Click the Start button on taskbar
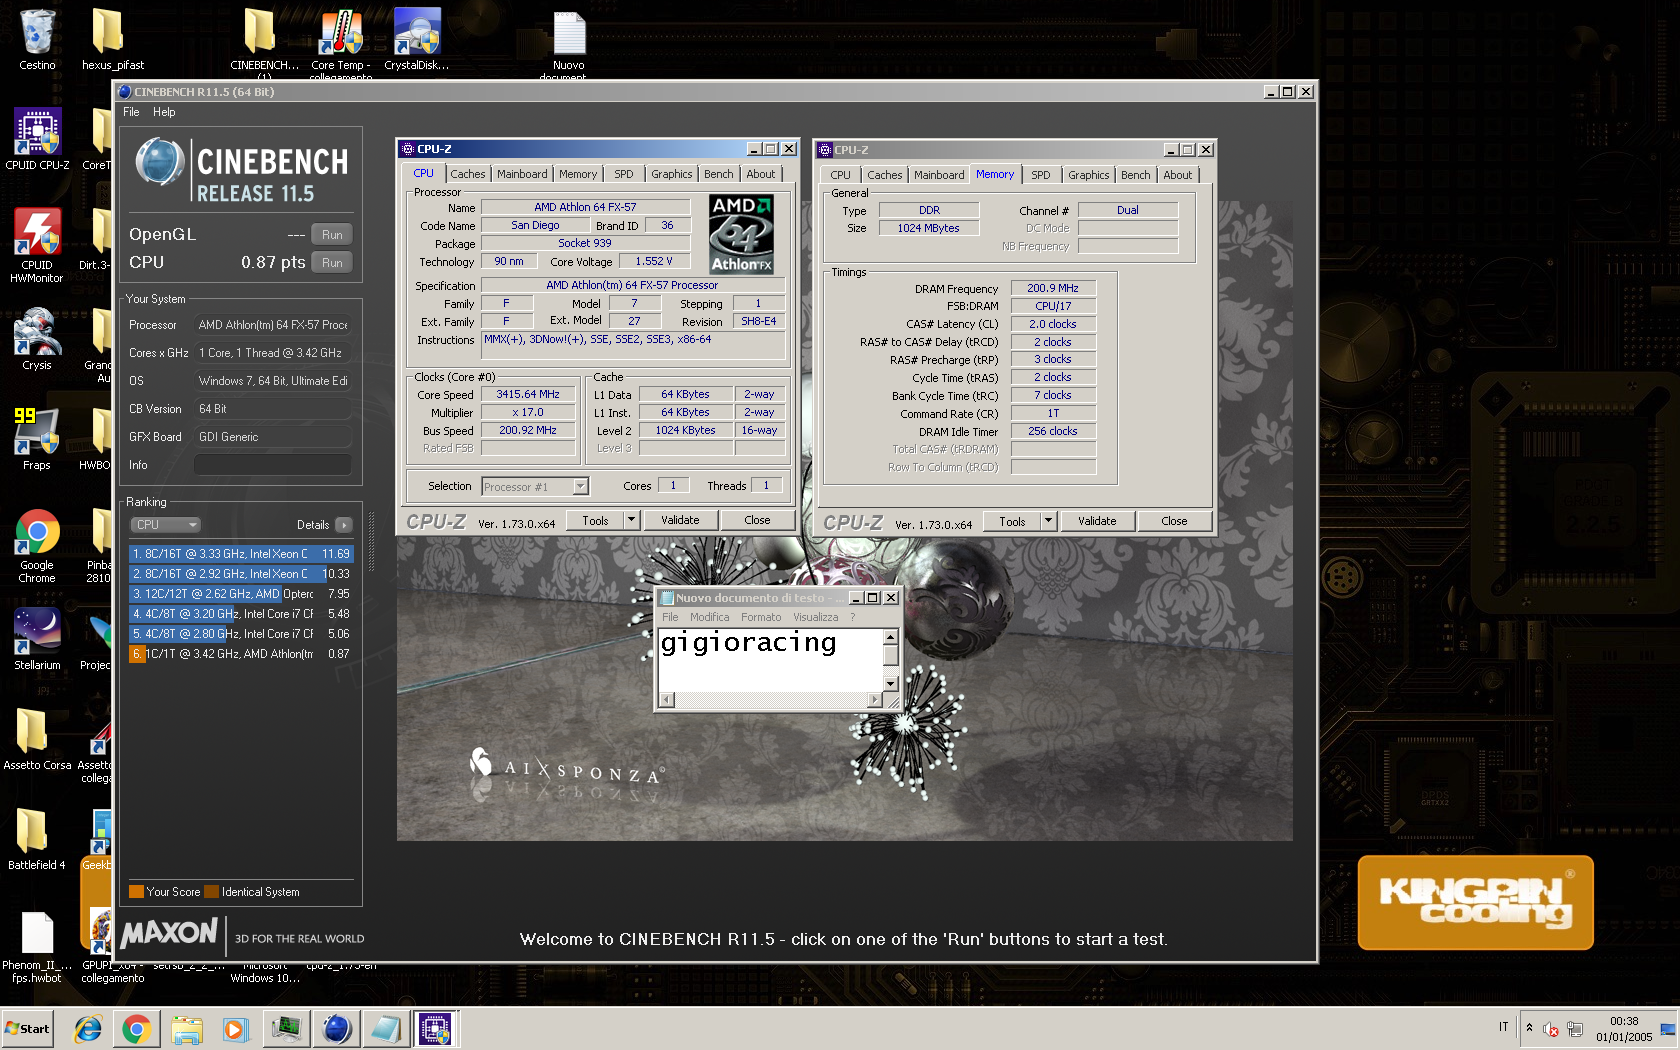This screenshot has height=1050, width=1680. [x=28, y=1028]
